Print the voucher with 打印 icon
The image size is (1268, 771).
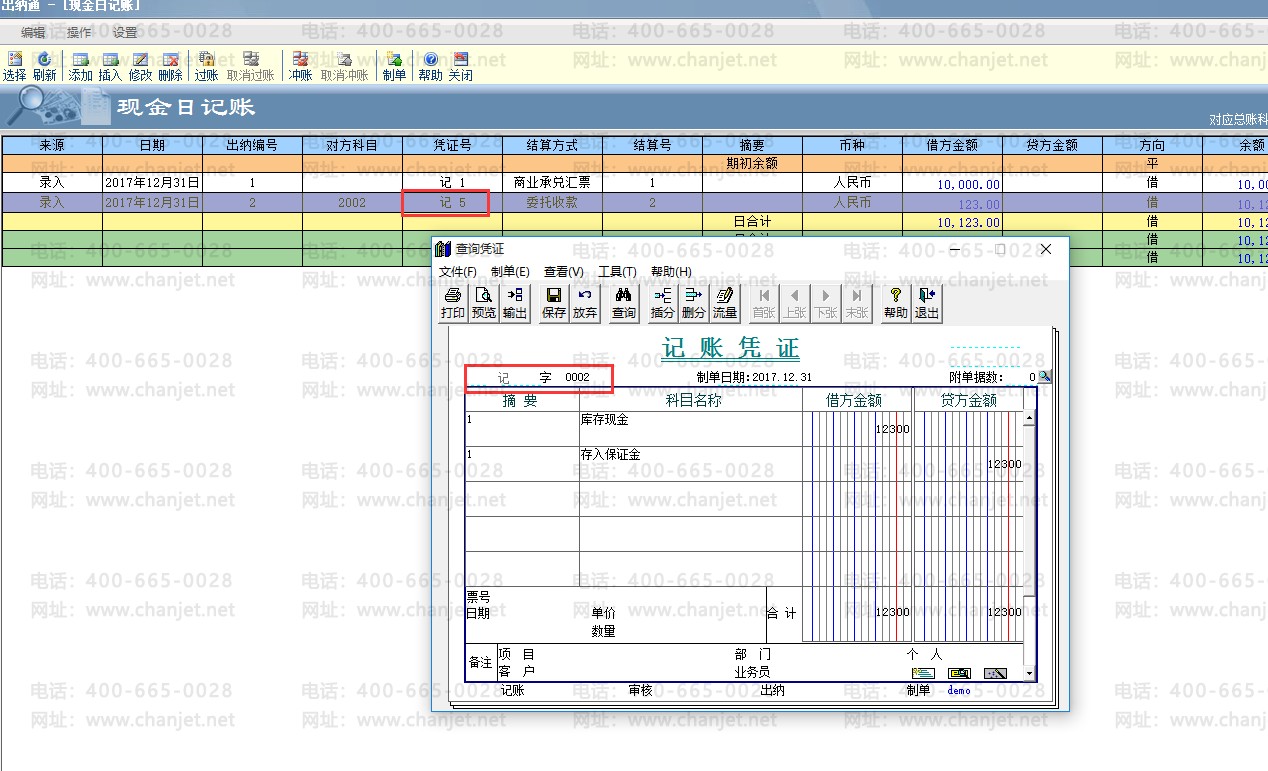[x=453, y=303]
